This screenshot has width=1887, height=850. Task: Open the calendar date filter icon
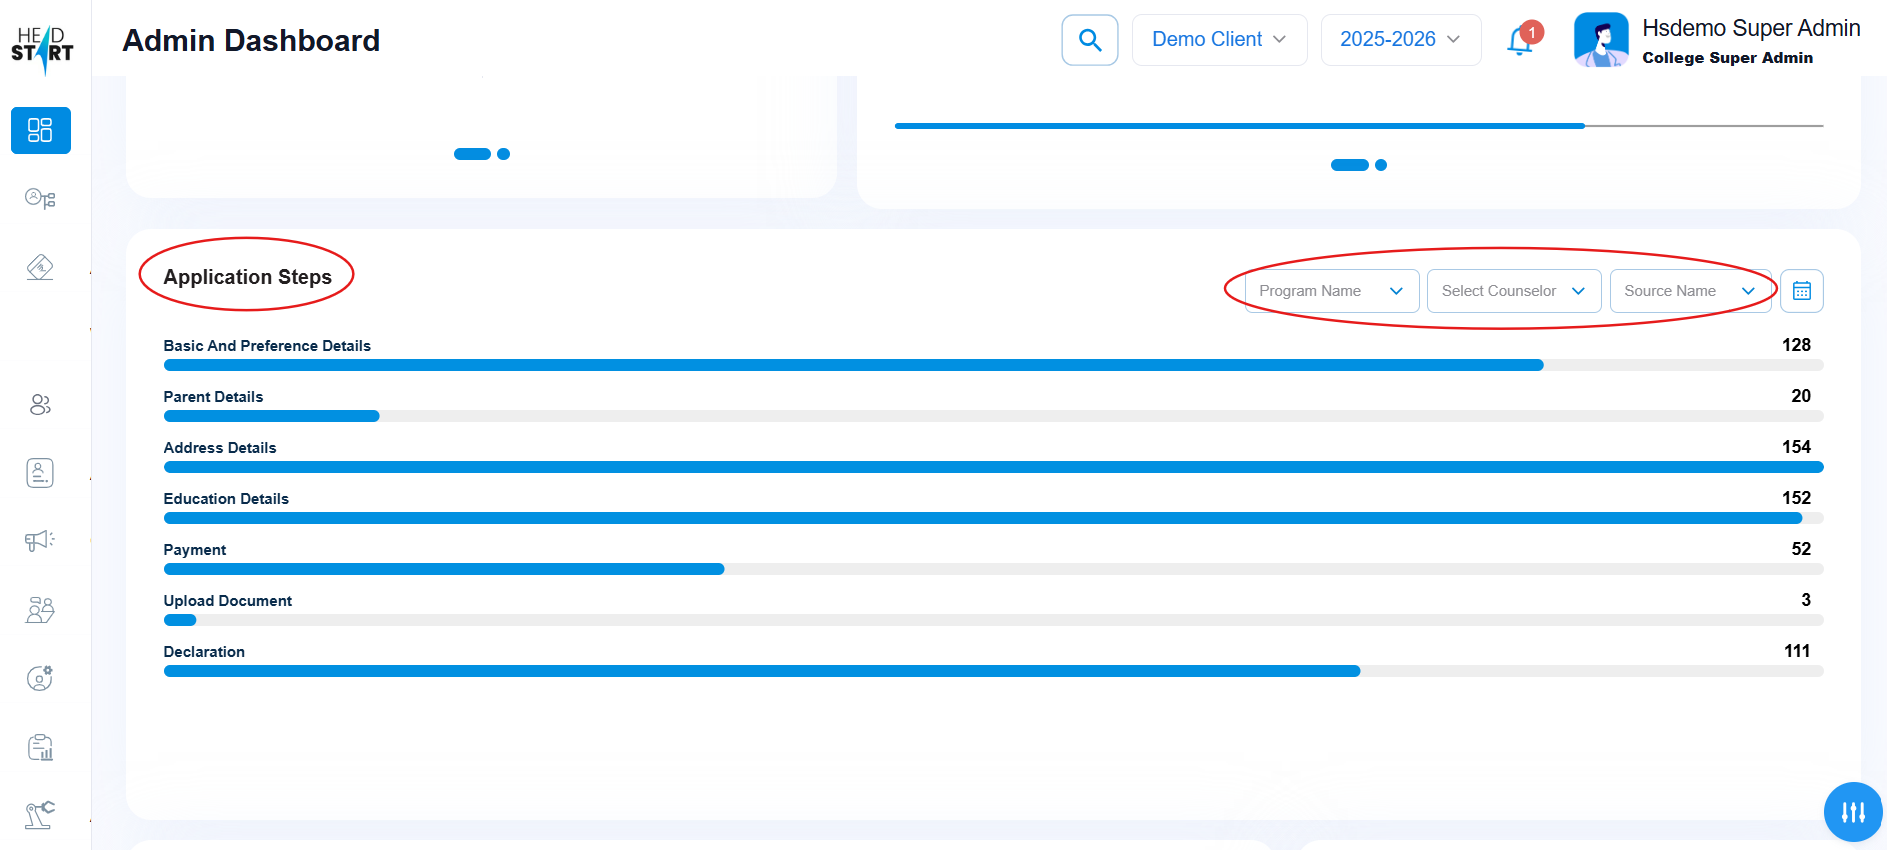point(1801,291)
